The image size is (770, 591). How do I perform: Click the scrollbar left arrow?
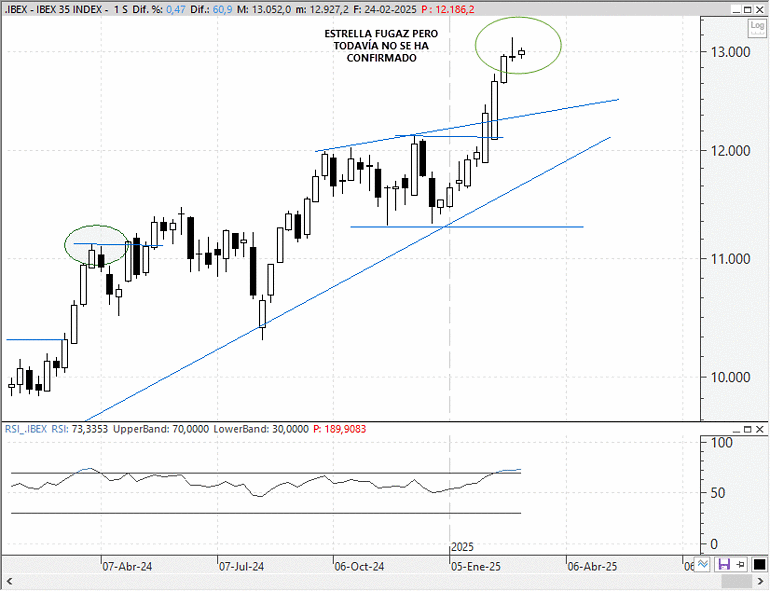(x=9, y=582)
